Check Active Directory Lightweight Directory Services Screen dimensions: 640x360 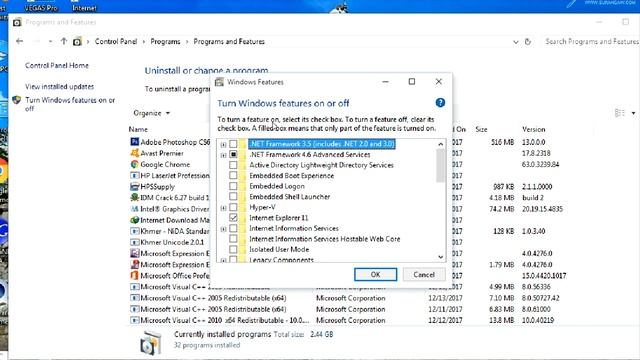tap(233, 165)
